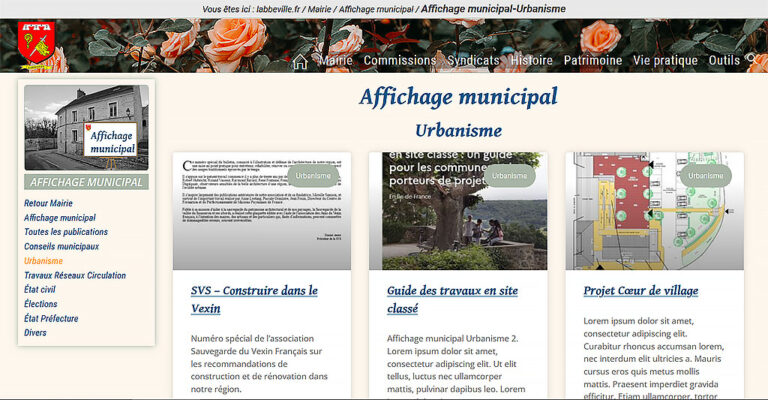Image resolution: width=768 pixels, height=400 pixels.
Task: Click the site classé guide photo thumbnail
Action: pos(458,211)
